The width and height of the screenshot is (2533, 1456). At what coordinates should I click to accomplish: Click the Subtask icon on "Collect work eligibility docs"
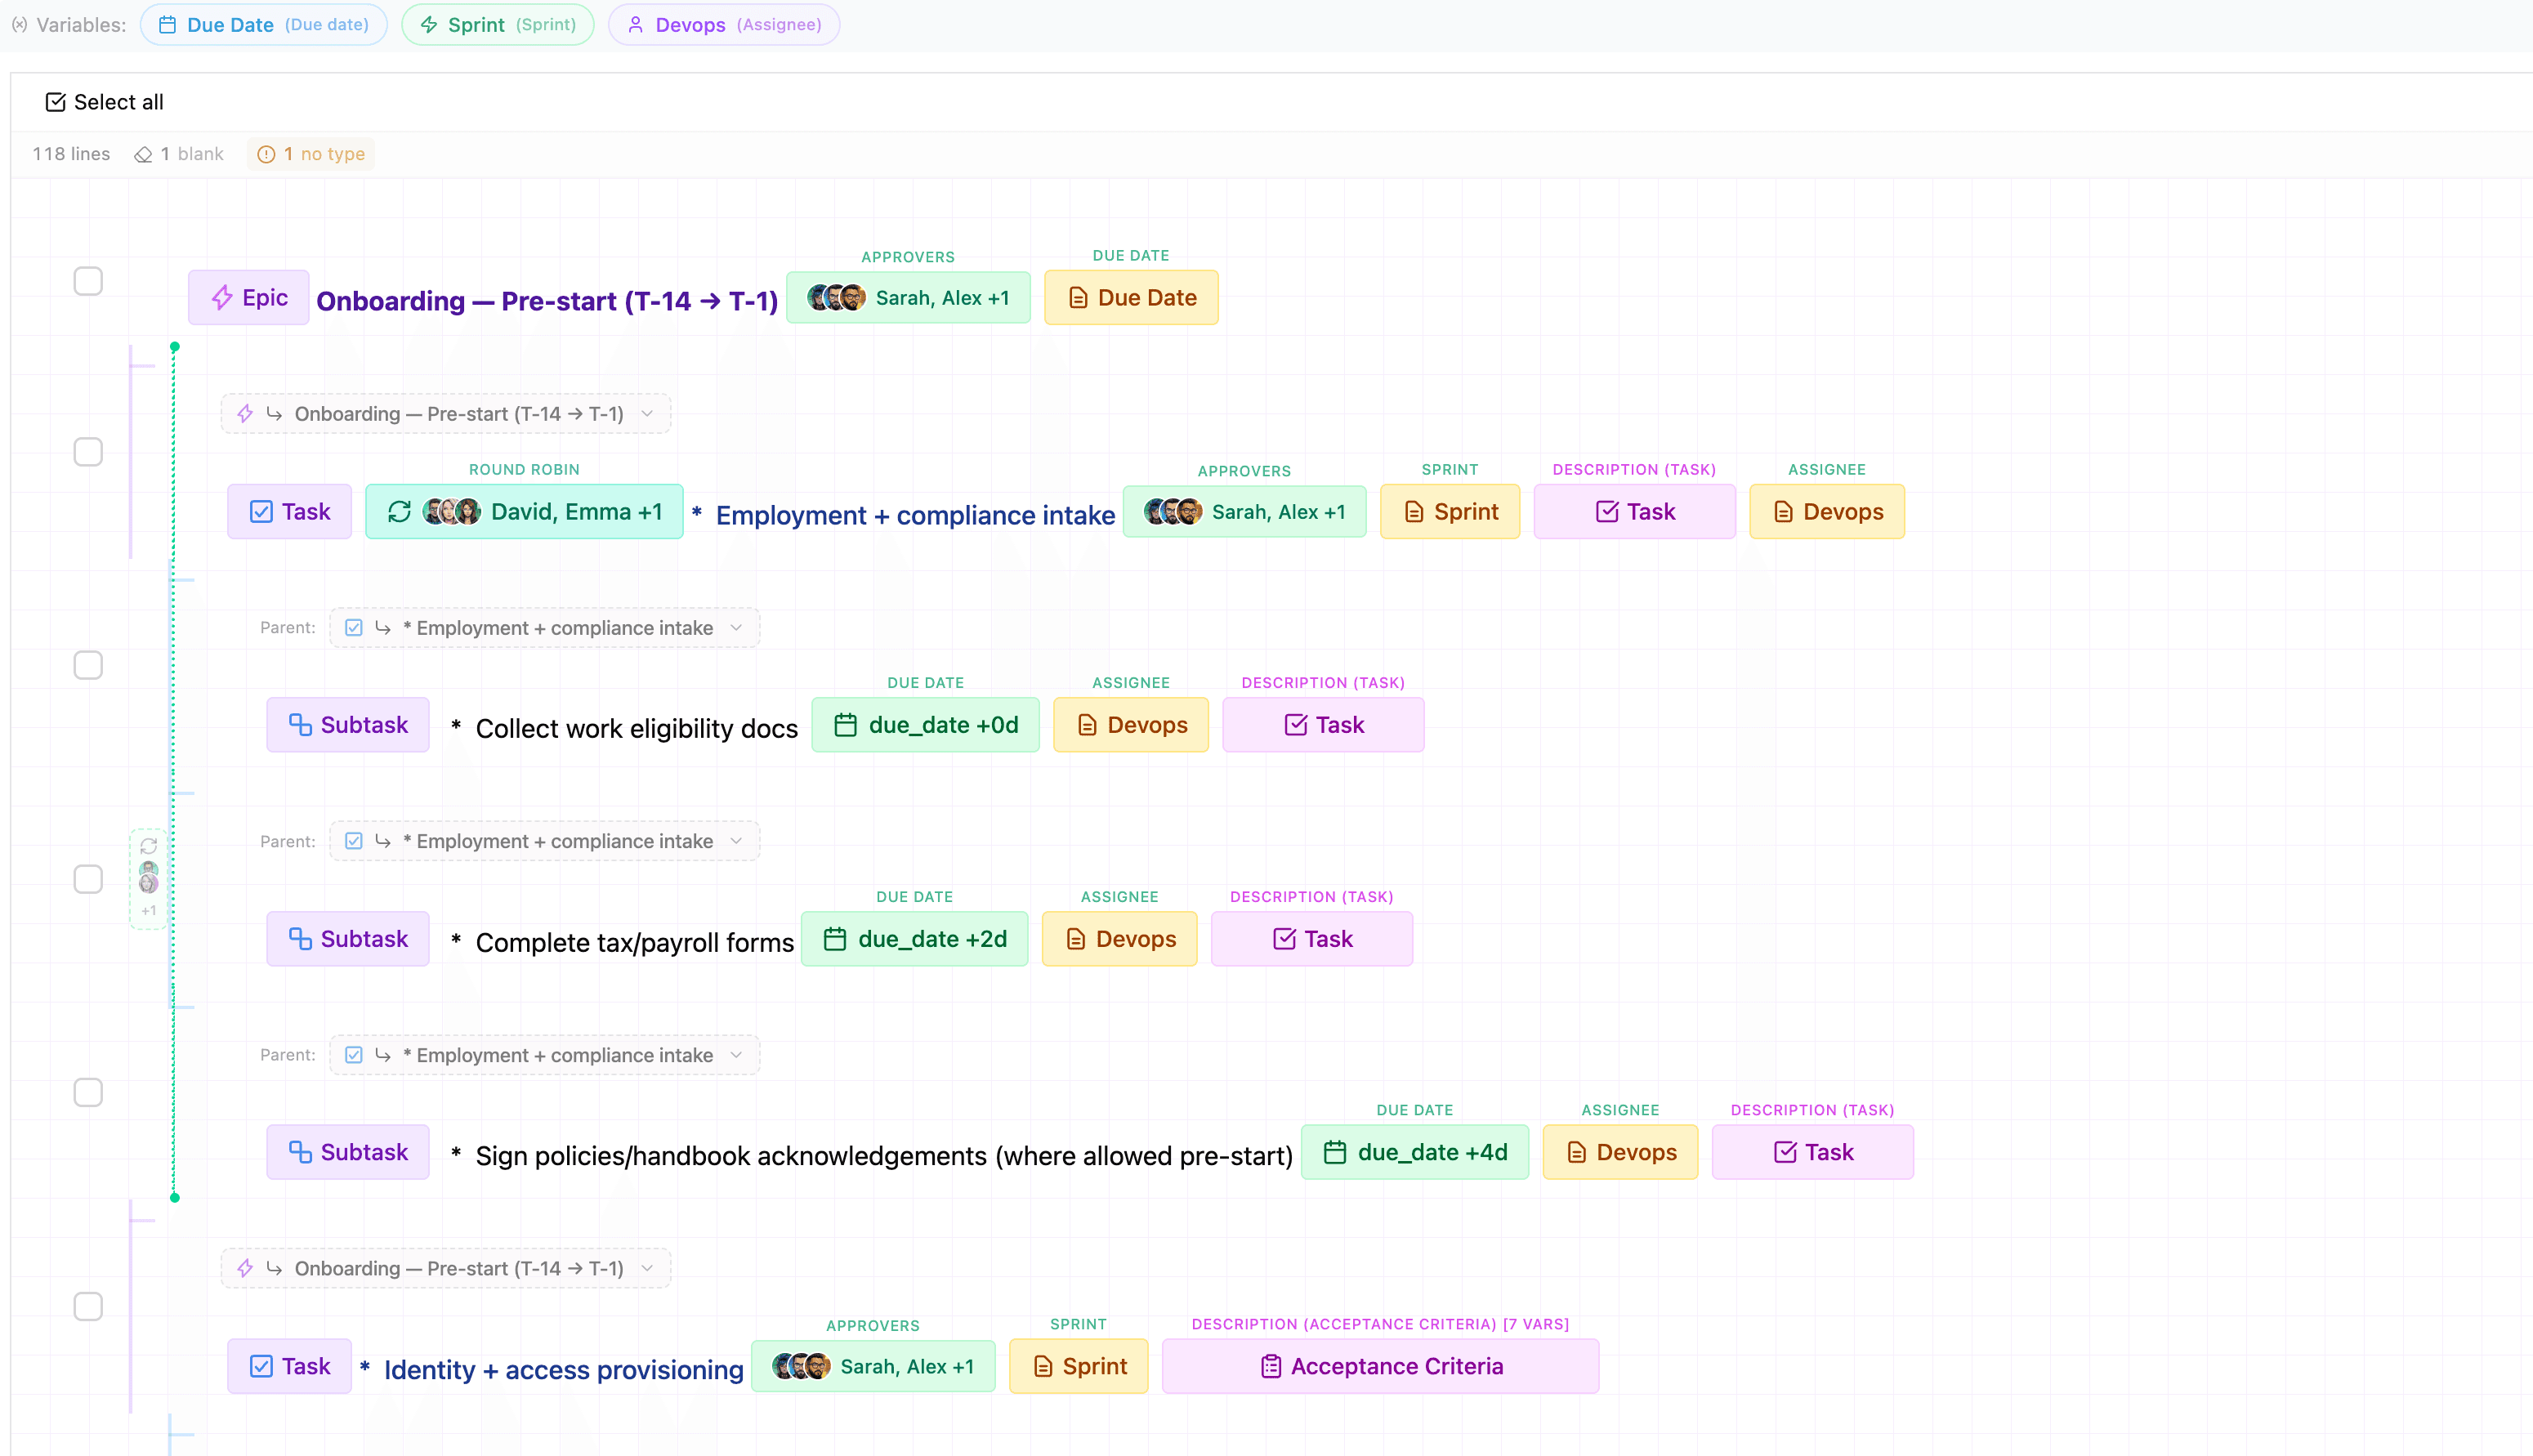(301, 724)
